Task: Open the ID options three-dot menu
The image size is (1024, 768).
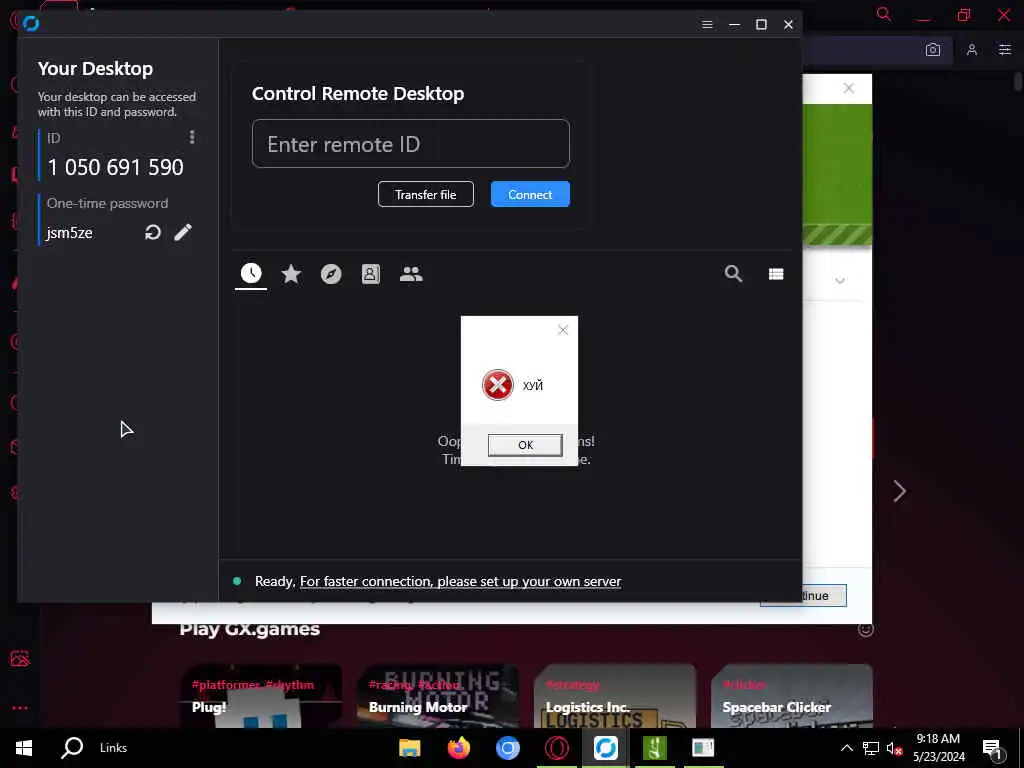Action: [x=191, y=136]
